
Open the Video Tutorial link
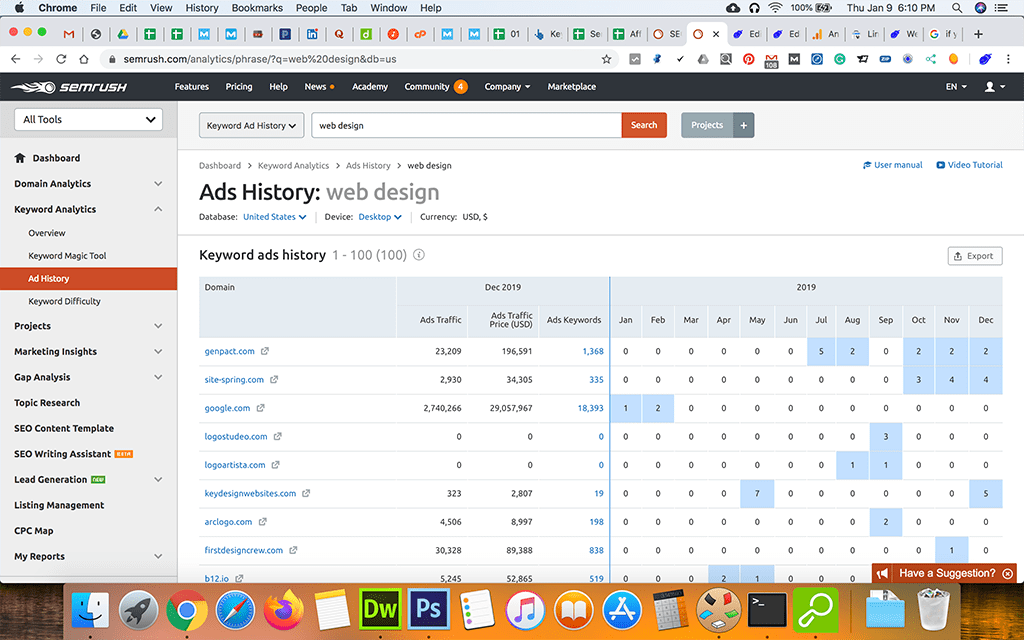point(970,165)
